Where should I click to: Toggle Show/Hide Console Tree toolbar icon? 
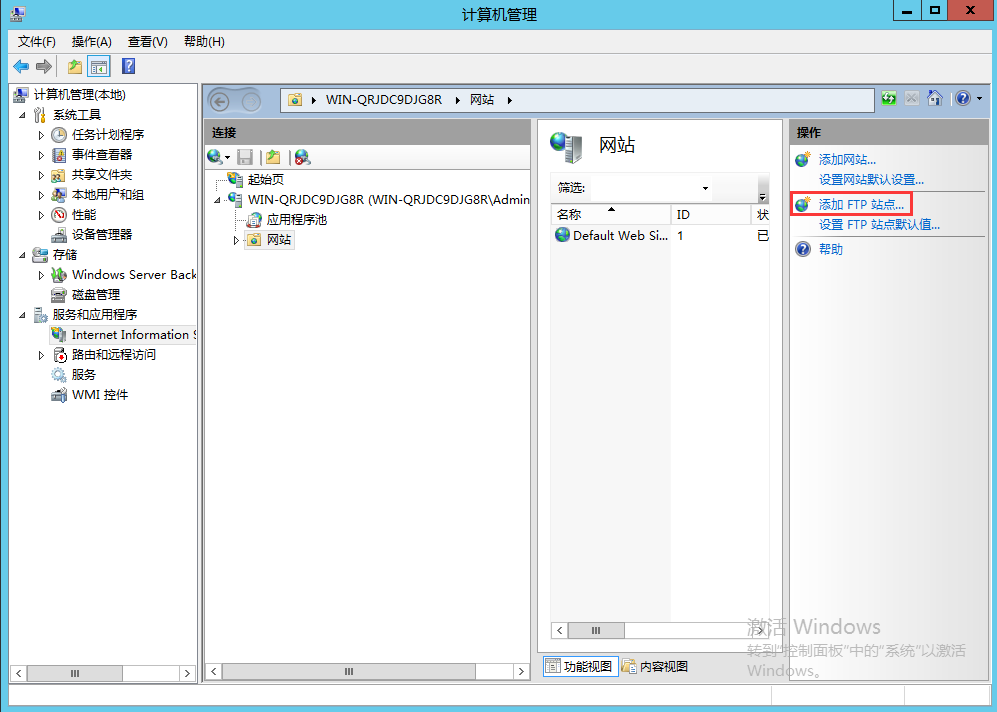[x=99, y=66]
